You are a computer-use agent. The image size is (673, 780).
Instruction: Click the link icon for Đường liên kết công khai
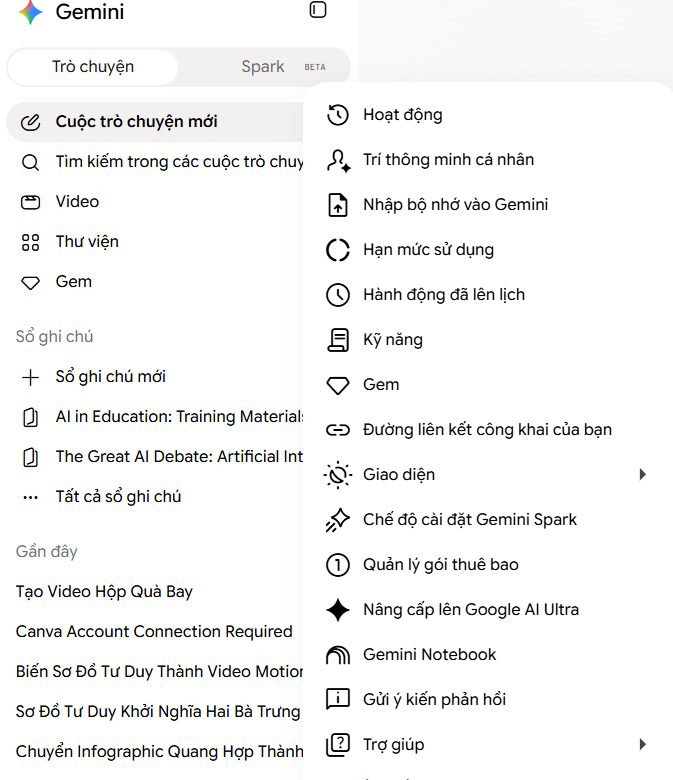[338, 430]
